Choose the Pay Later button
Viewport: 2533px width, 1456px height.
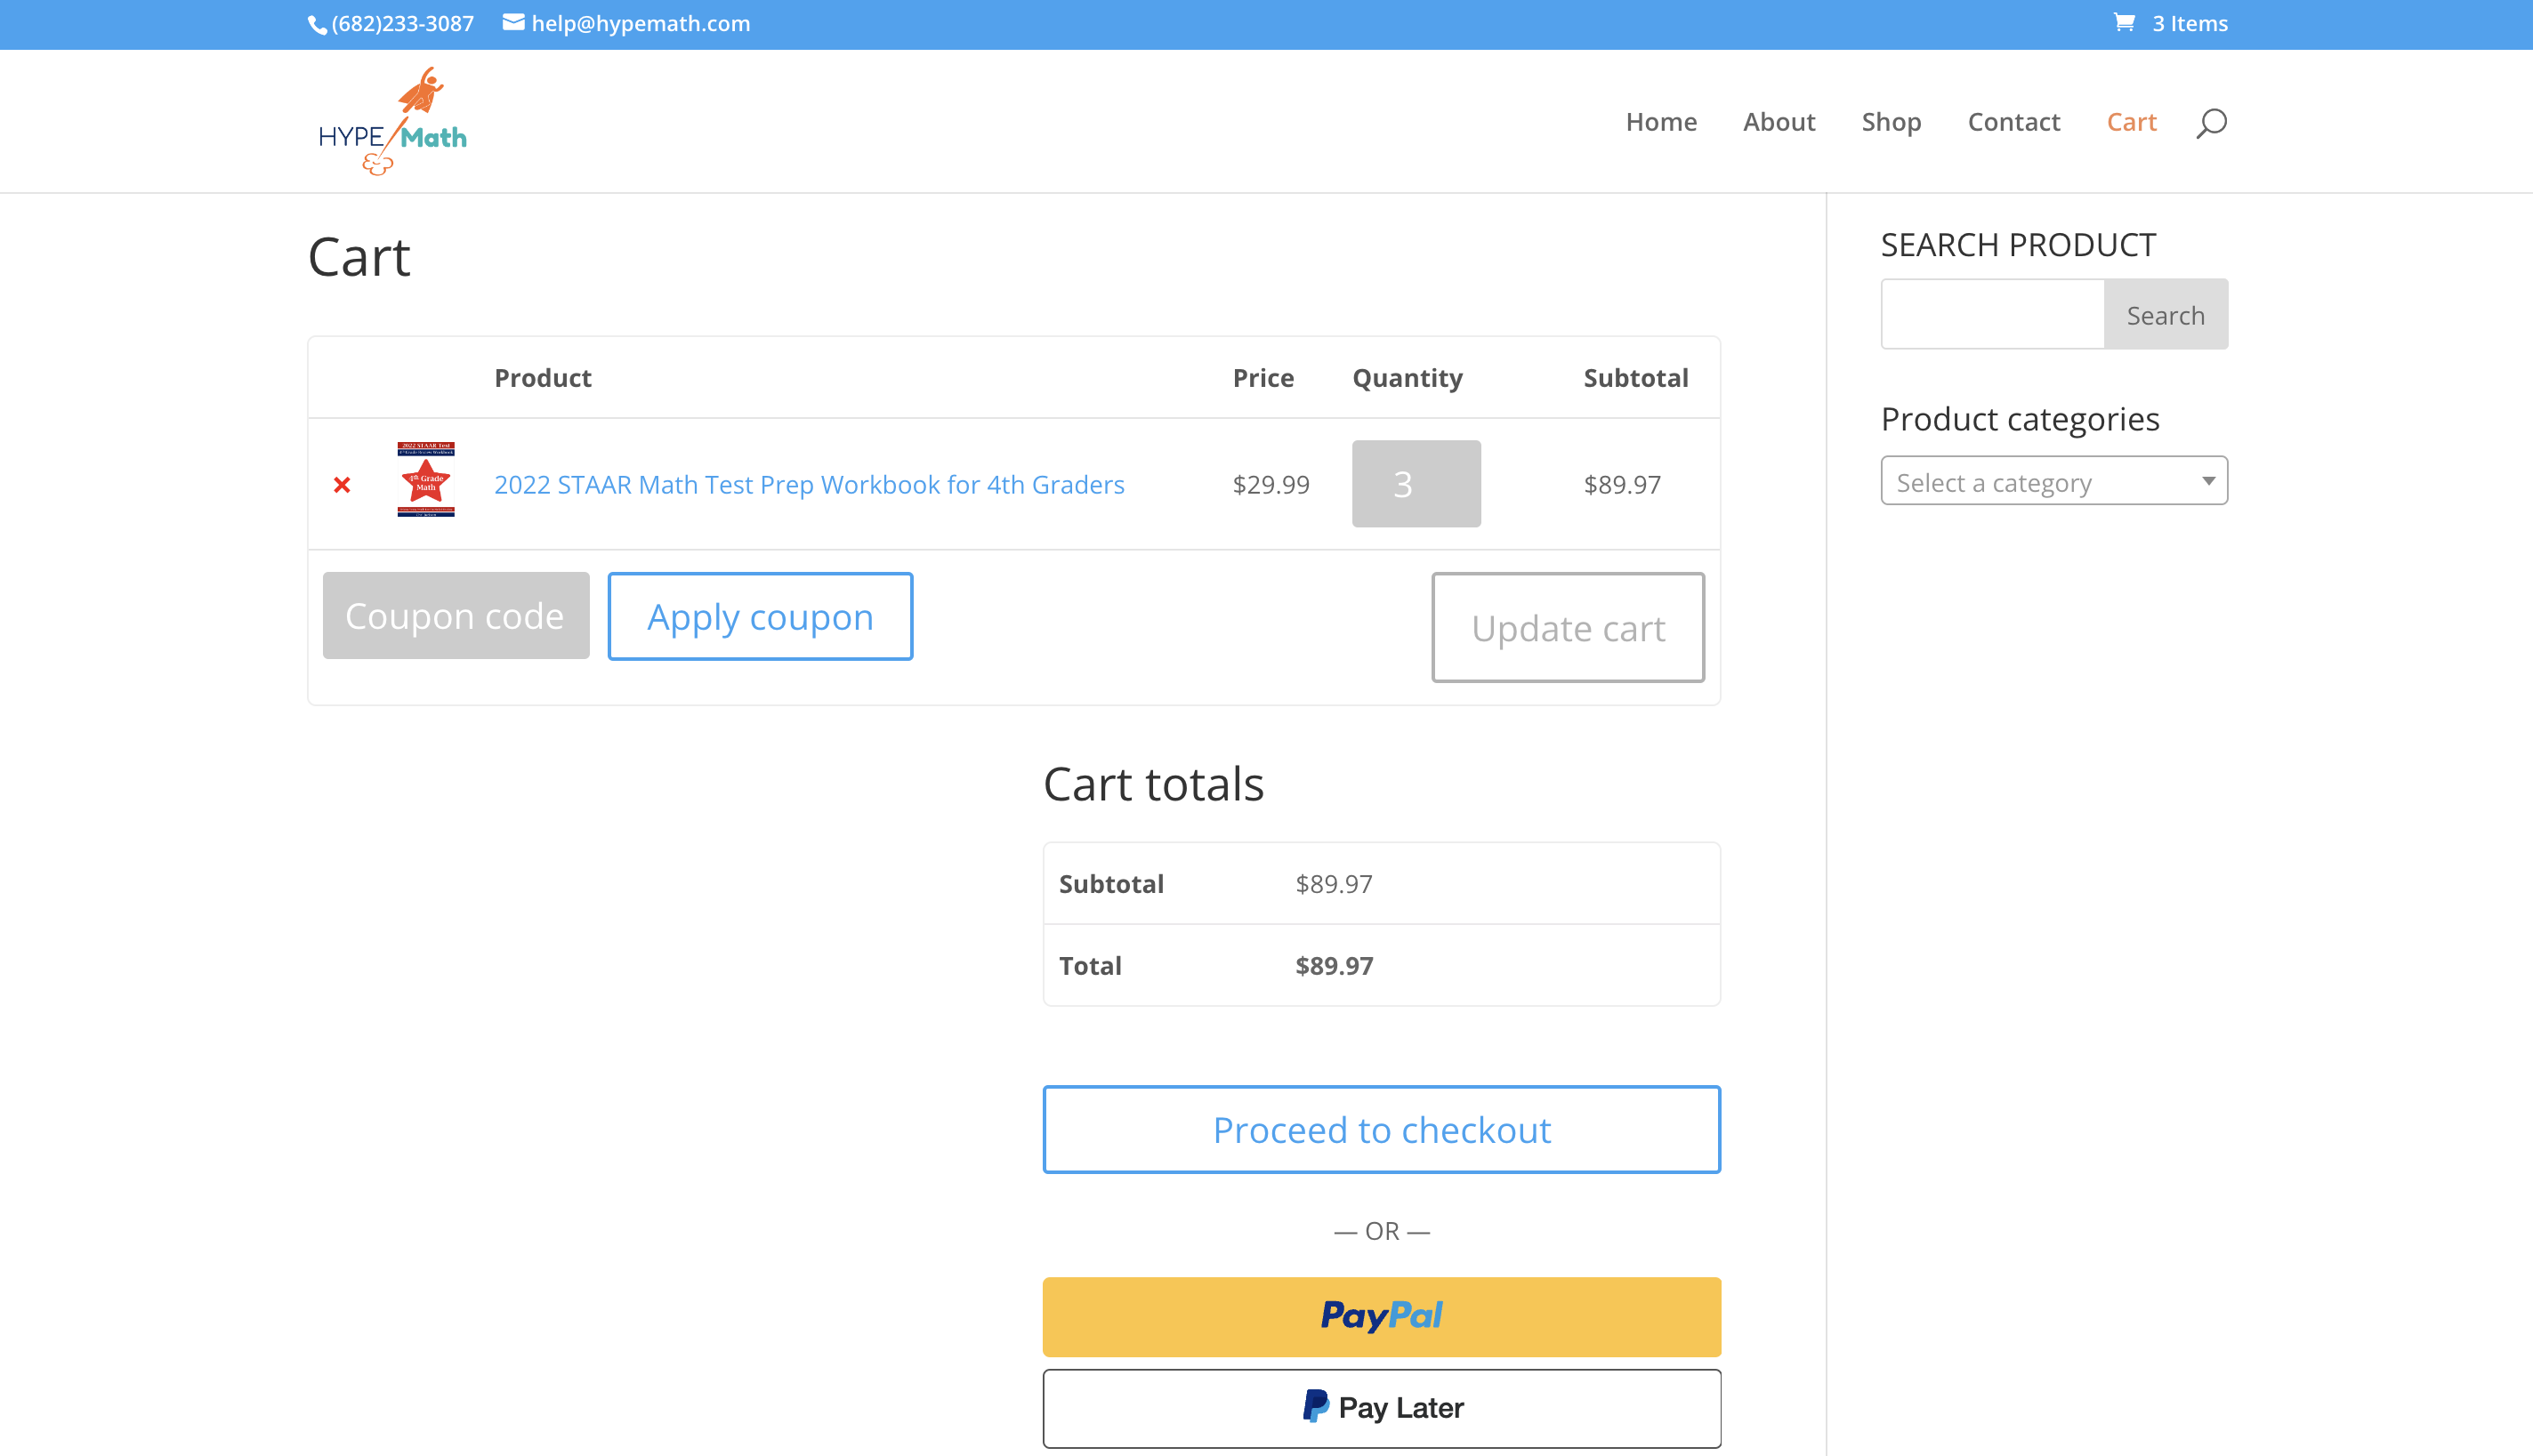[1381, 1408]
